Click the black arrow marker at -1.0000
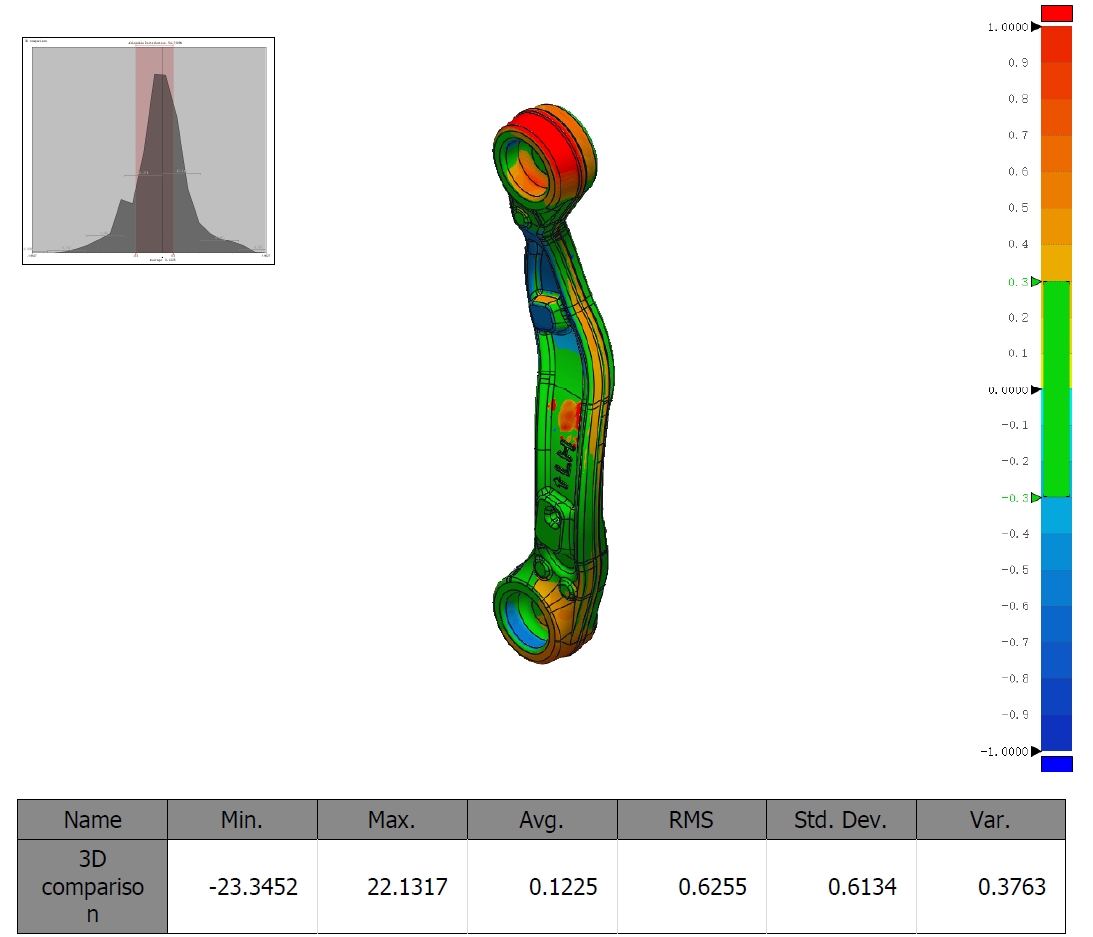Screen dimensions: 1093x937 point(1035,751)
